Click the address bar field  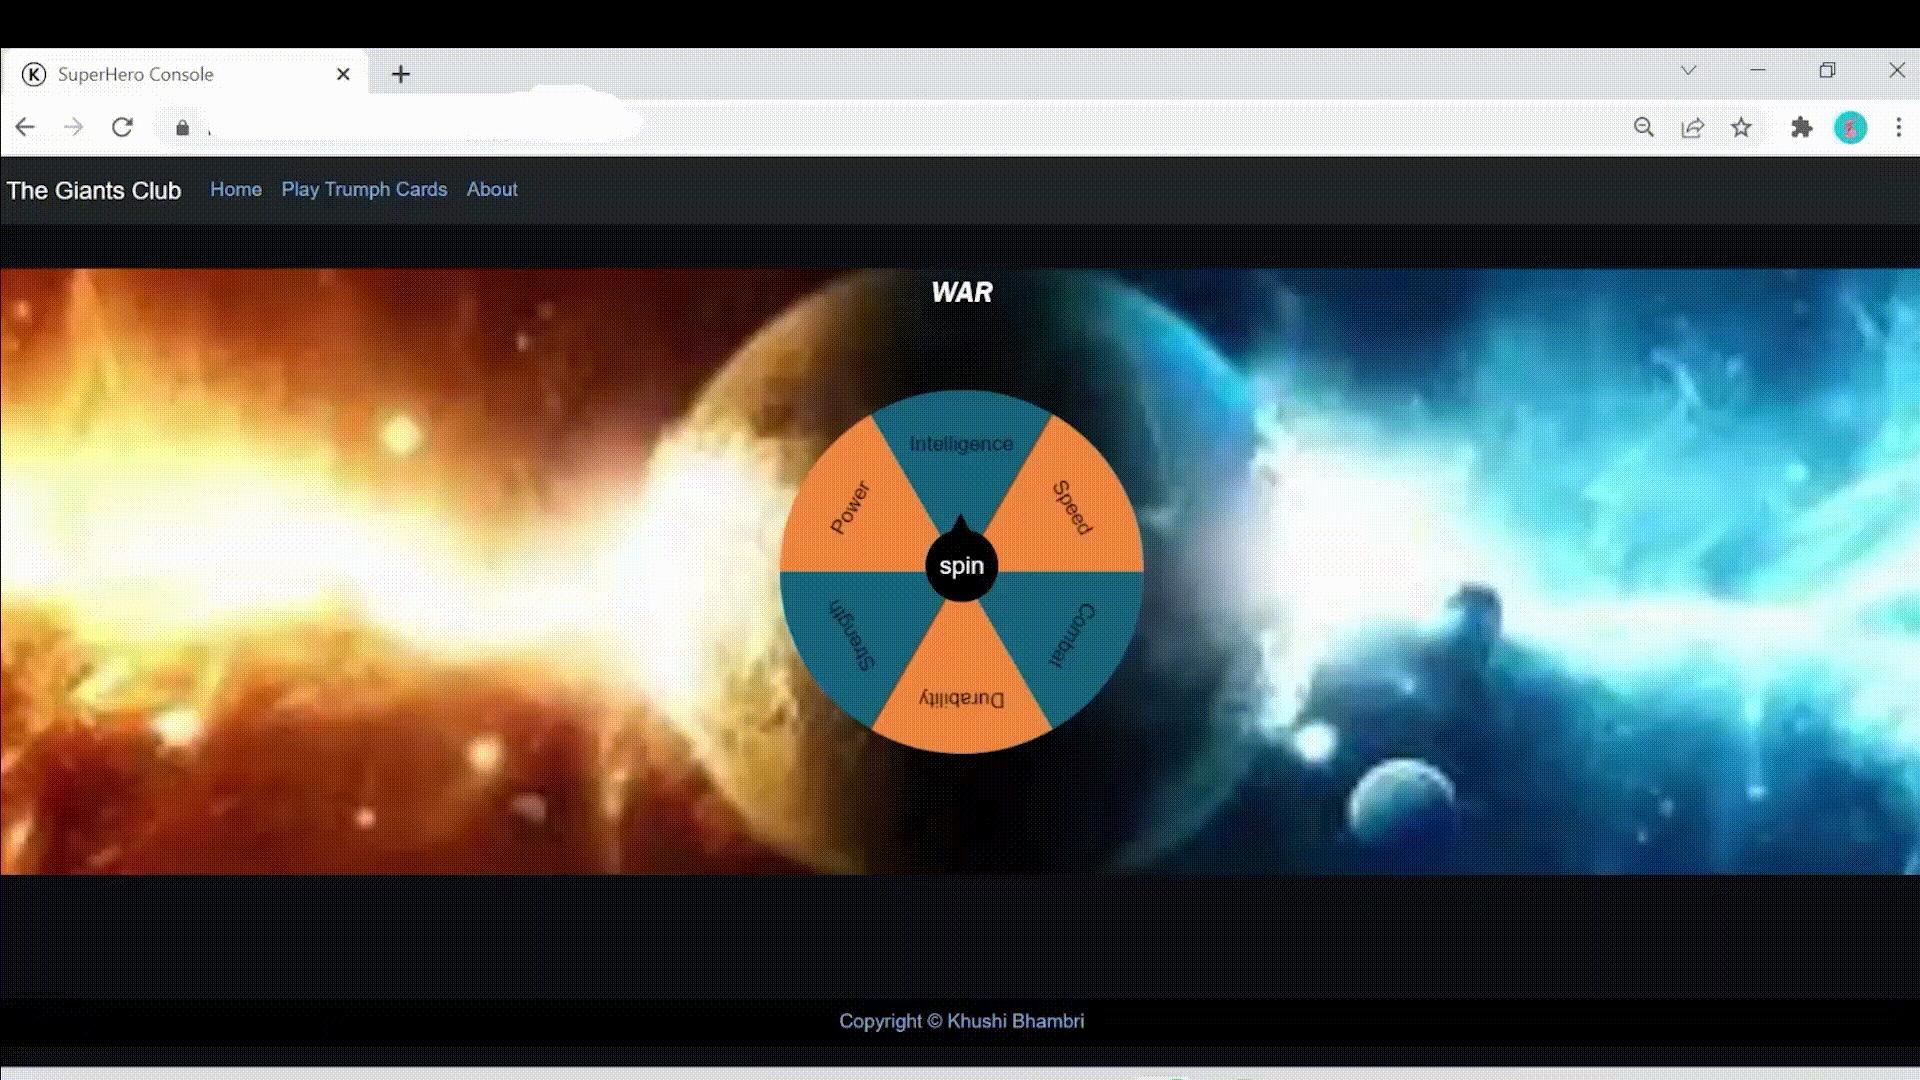[800, 127]
